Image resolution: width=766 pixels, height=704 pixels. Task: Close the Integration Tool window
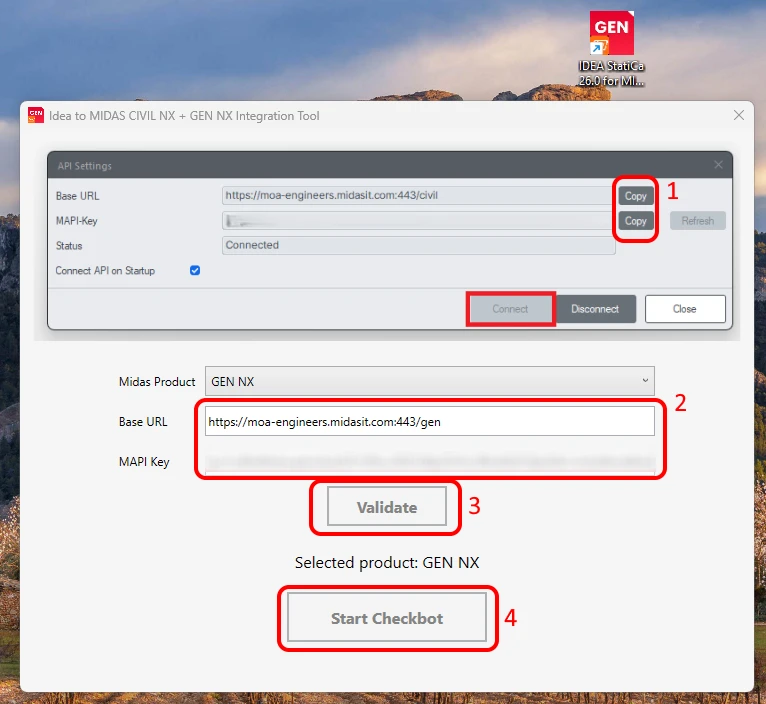click(x=739, y=115)
